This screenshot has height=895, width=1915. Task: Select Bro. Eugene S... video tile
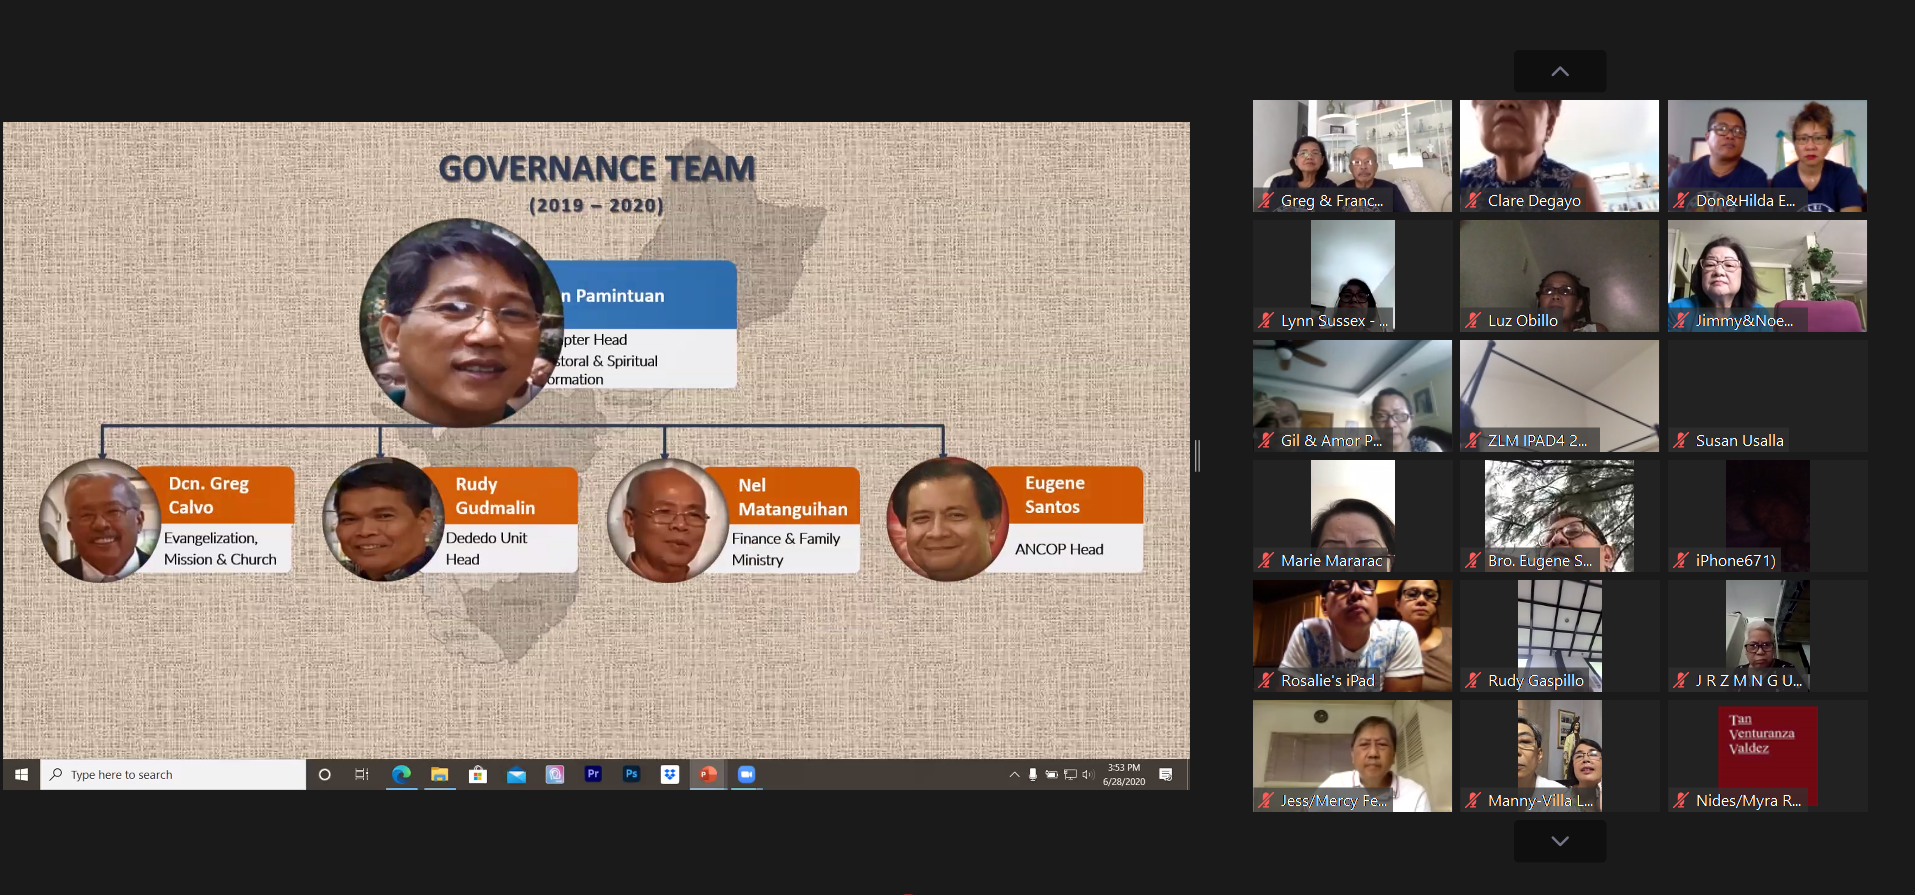pos(1559,516)
